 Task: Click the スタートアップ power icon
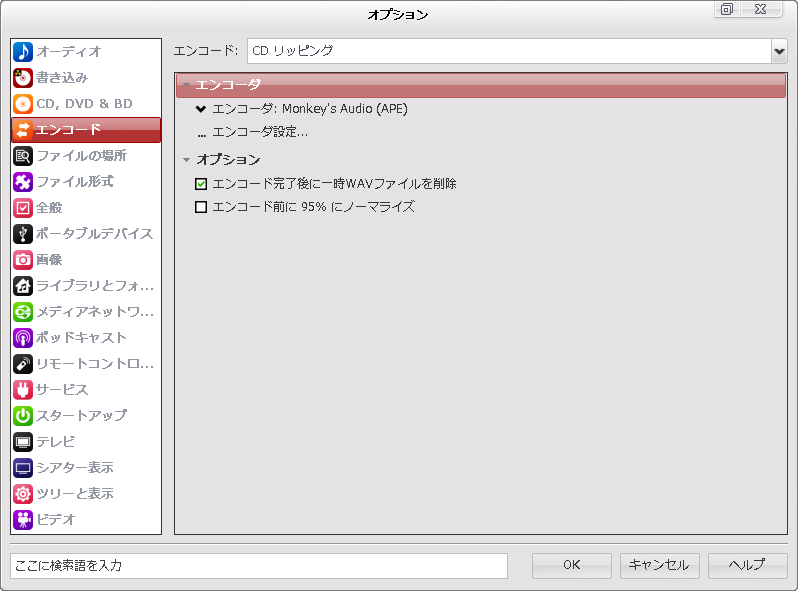[23, 415]
